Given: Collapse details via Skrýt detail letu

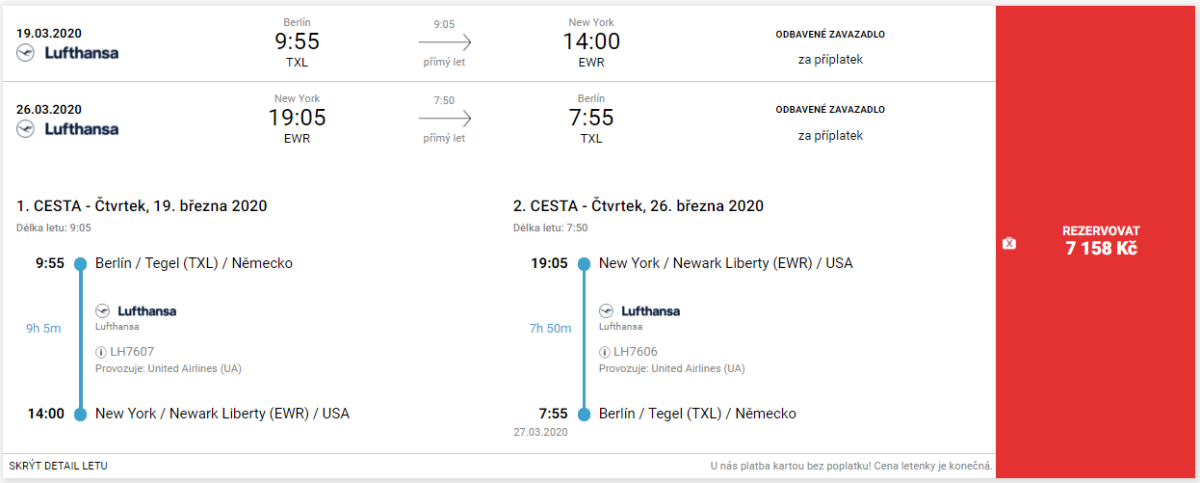Looking at the screenshot, I should point(58,466).
